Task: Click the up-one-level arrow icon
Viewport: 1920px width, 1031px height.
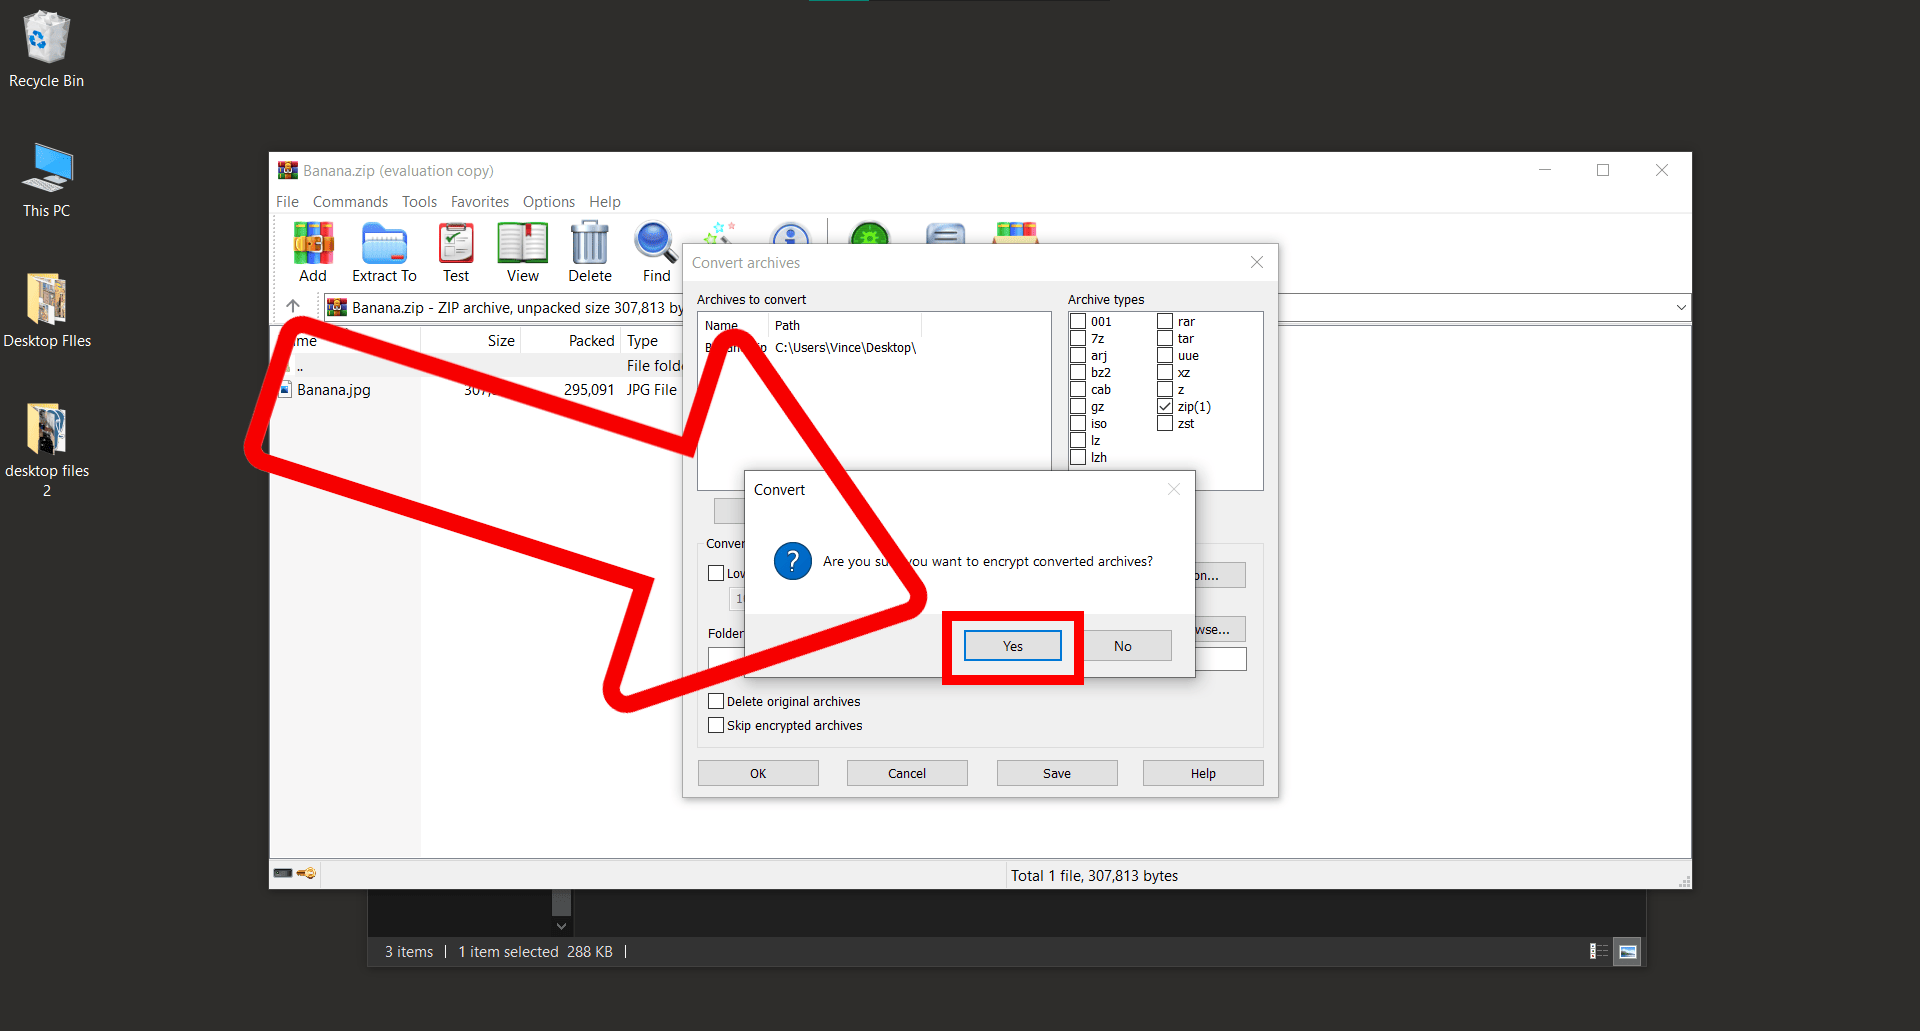Action: 292,306
